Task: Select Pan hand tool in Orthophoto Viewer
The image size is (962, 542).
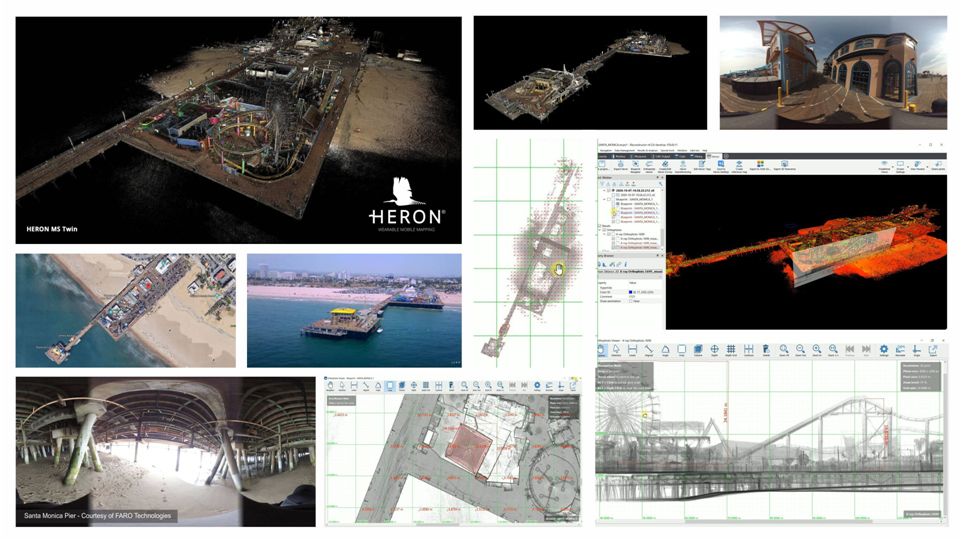Action: pyautogui.click(x=603, y=350)
